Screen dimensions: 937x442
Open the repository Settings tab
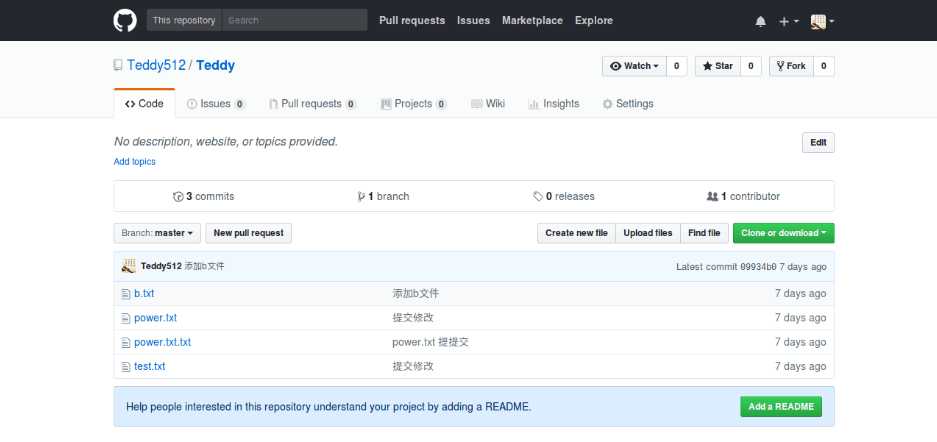tap(628, 103)
